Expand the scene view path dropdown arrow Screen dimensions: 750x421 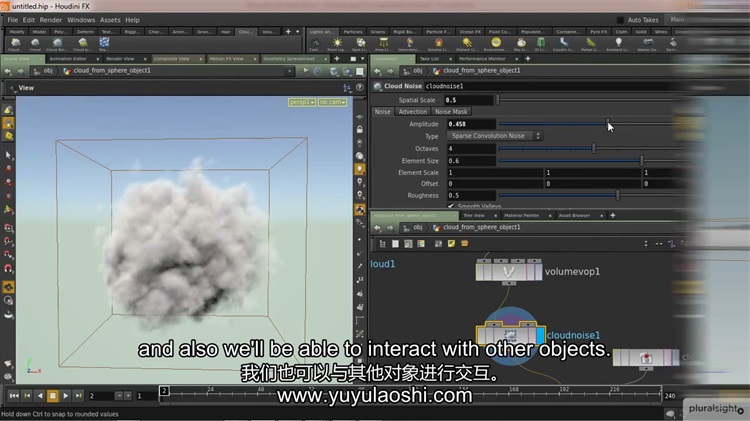(x=289, y=71)
